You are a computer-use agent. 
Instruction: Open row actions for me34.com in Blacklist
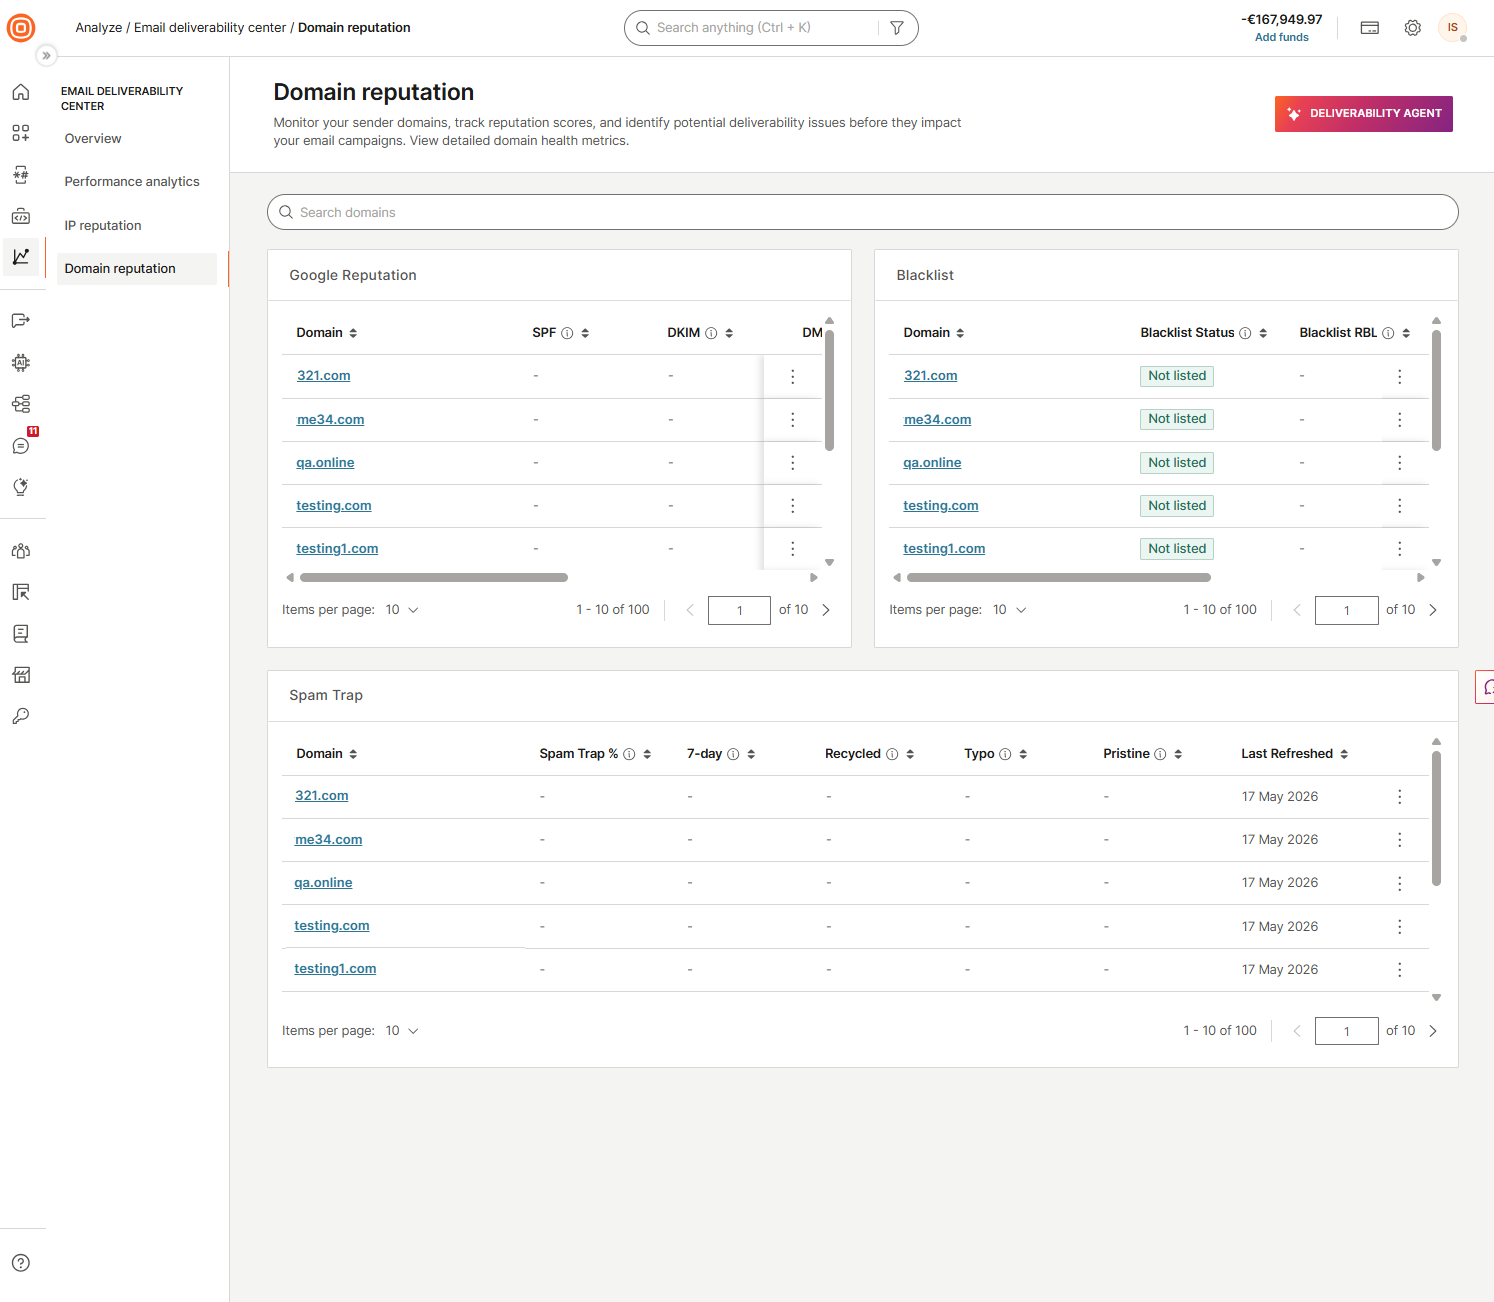(x=1400, y=420)
